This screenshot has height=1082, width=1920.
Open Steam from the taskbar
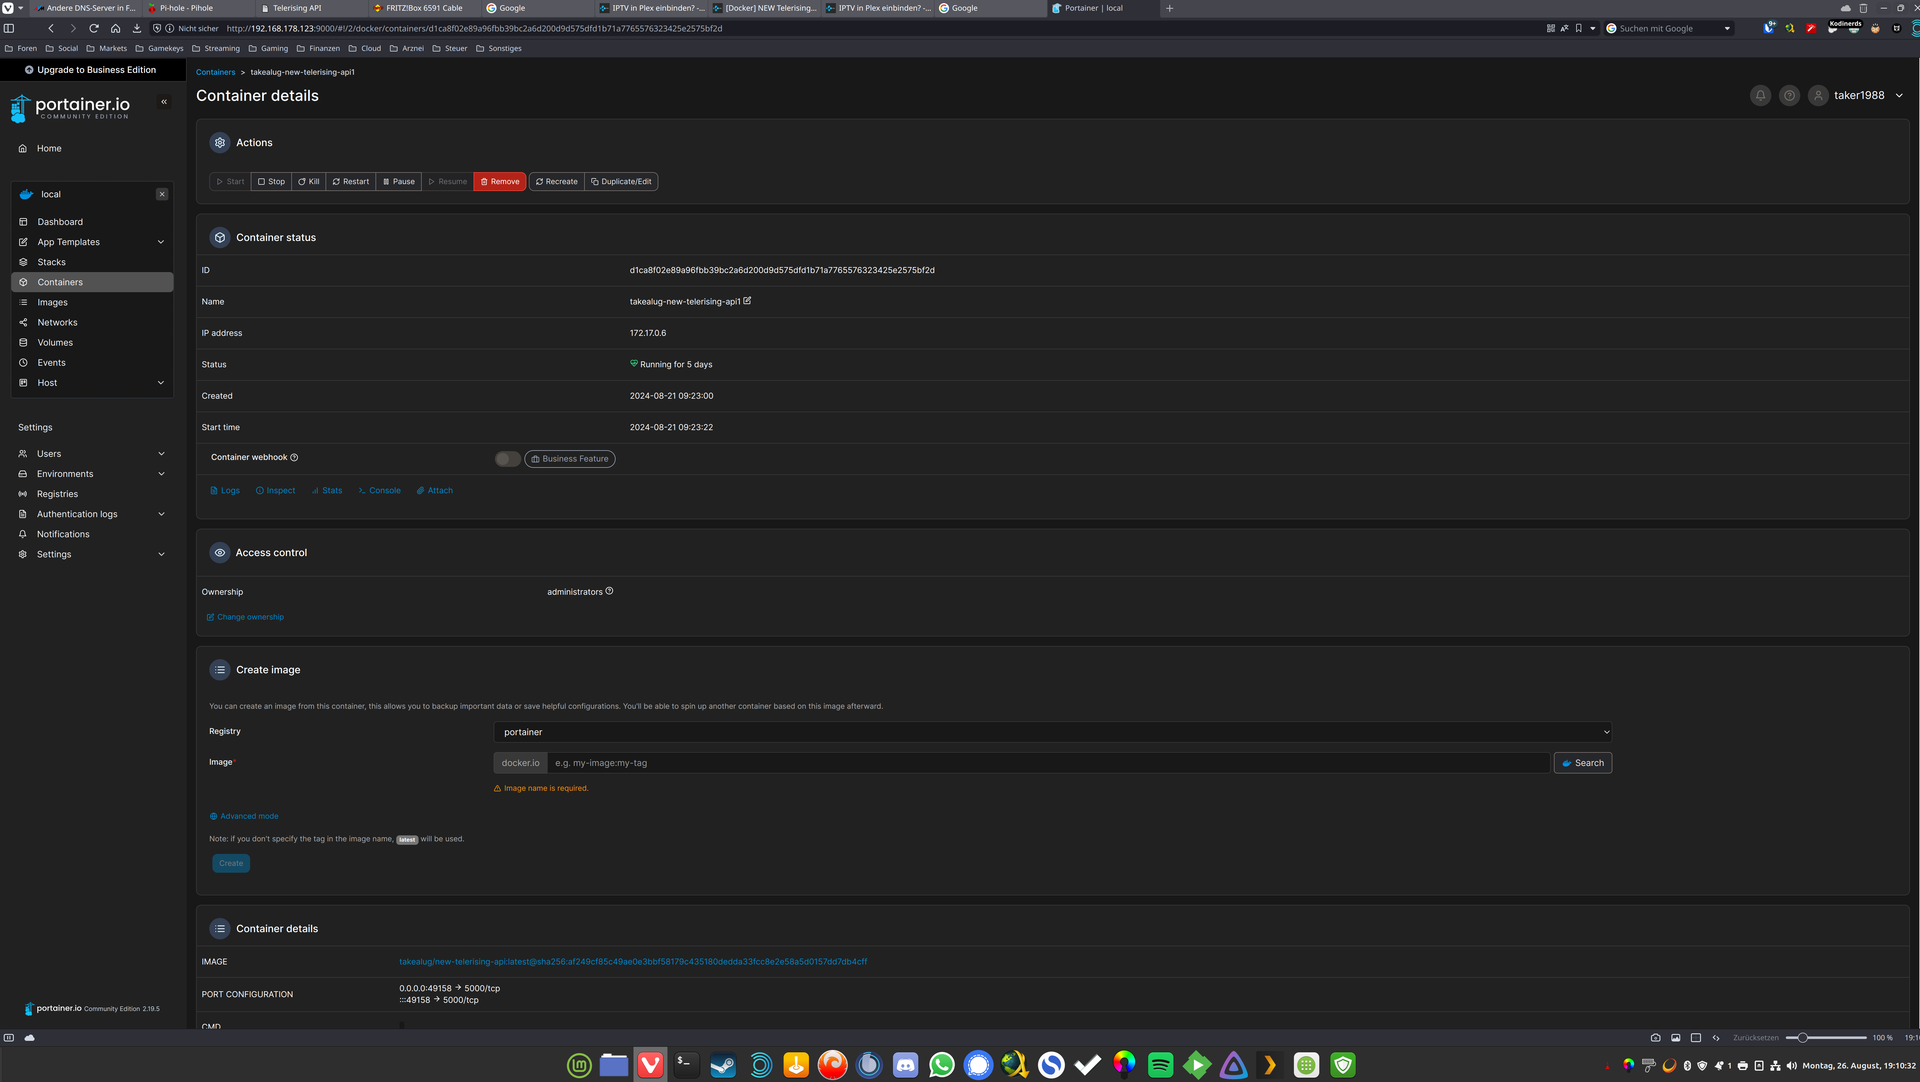[x=723, y=1065]
